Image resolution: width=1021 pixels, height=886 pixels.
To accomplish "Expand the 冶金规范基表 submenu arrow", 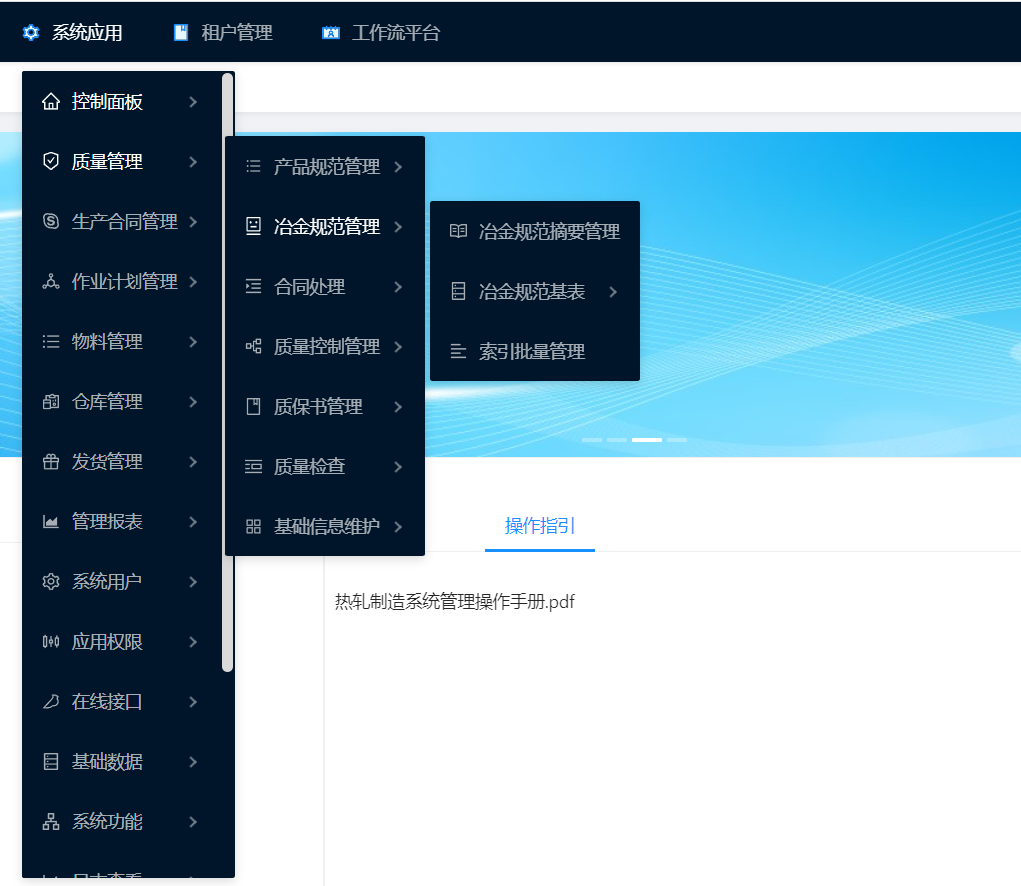I will click(x=613, y=292).
